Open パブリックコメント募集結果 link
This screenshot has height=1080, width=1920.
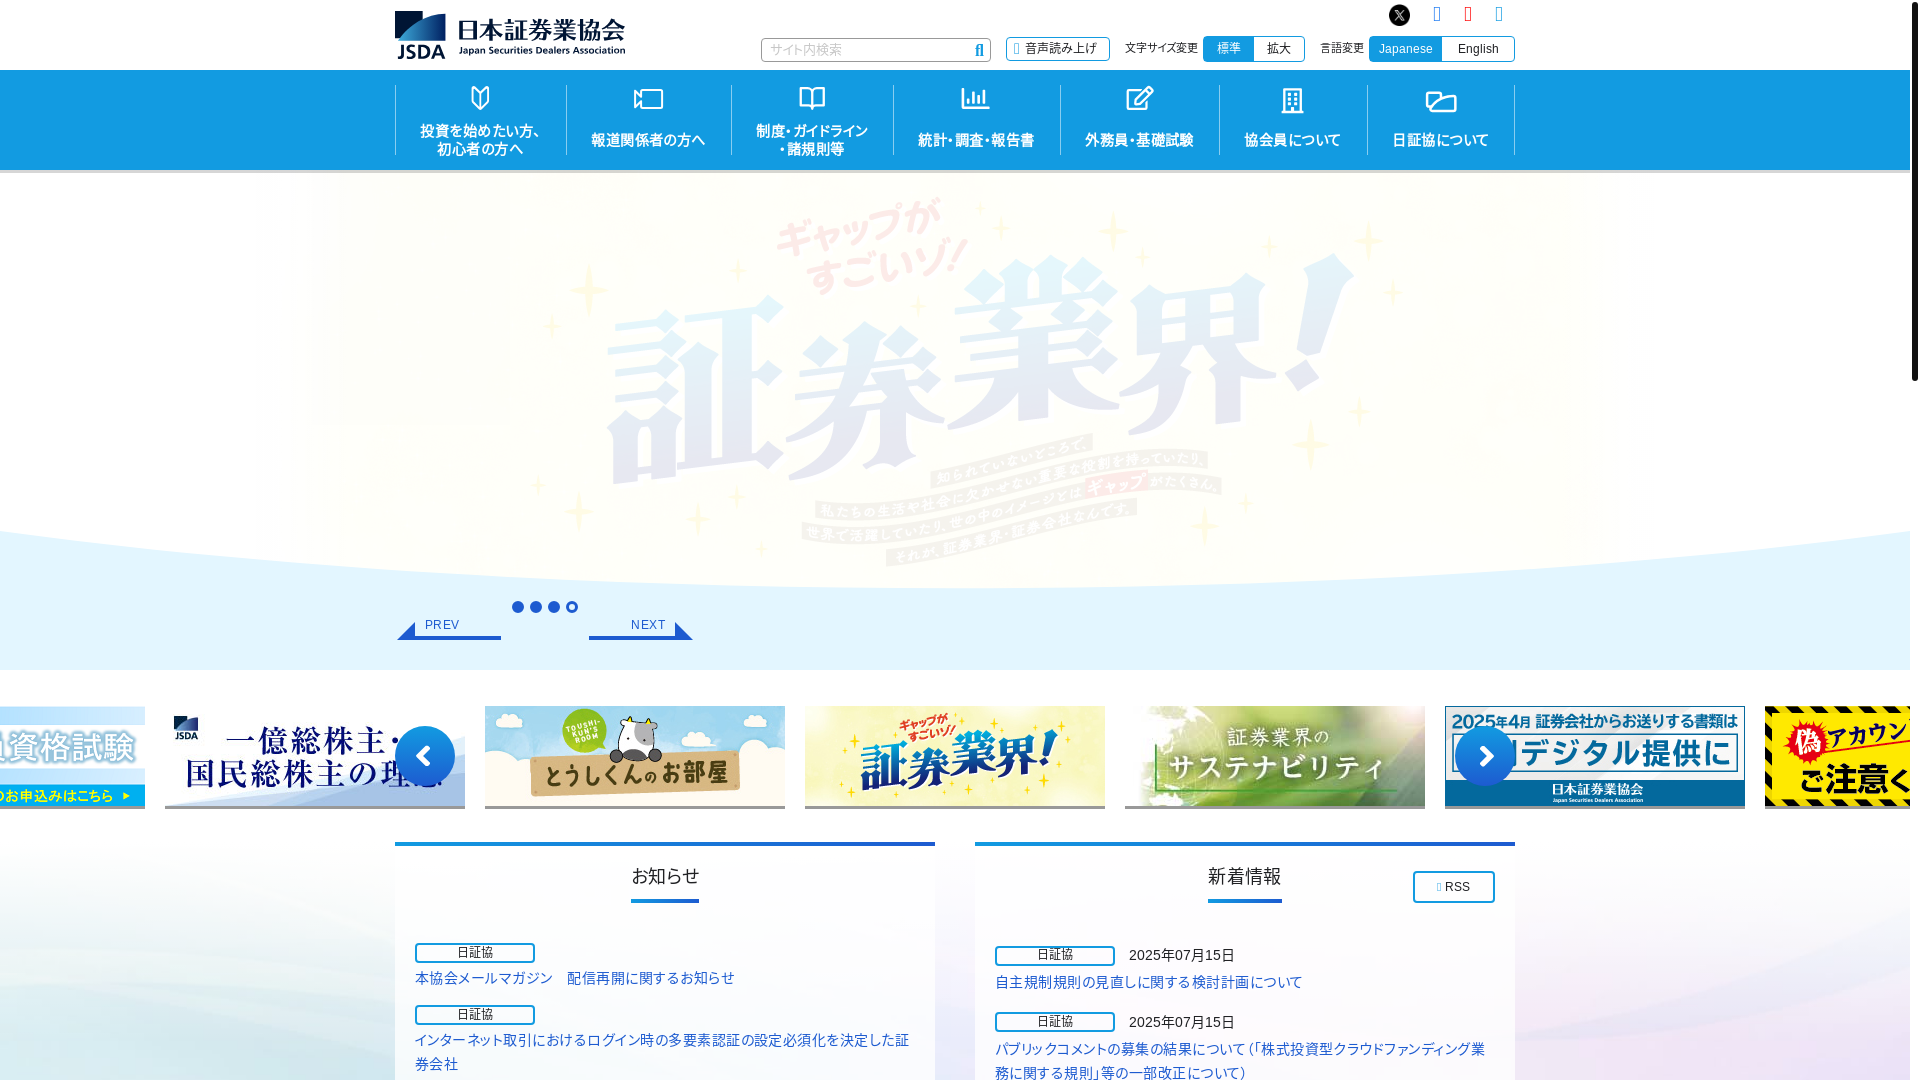[x=1240, y=1061]
